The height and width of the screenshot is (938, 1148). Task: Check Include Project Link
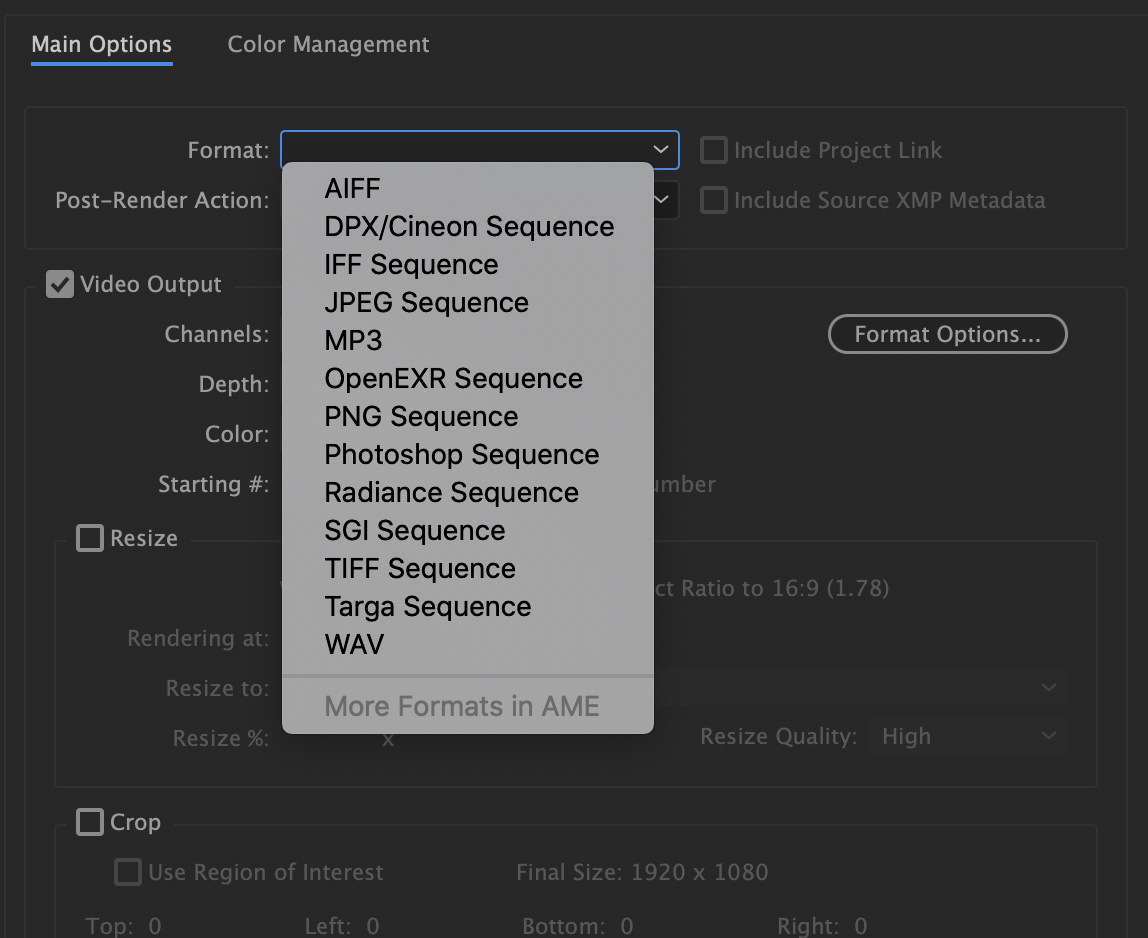(x=714, y=150)
